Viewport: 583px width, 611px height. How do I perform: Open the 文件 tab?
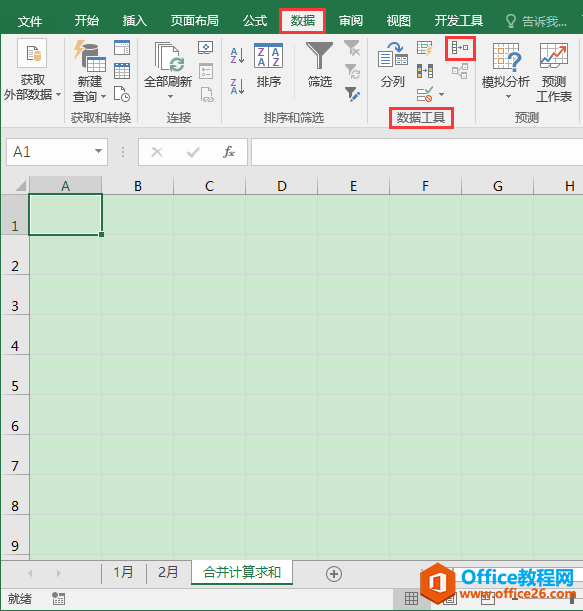(x=30, y=21)
